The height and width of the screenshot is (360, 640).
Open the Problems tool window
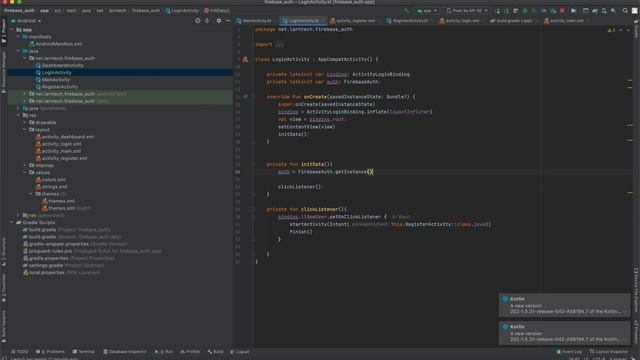click(x=50, y=351)
